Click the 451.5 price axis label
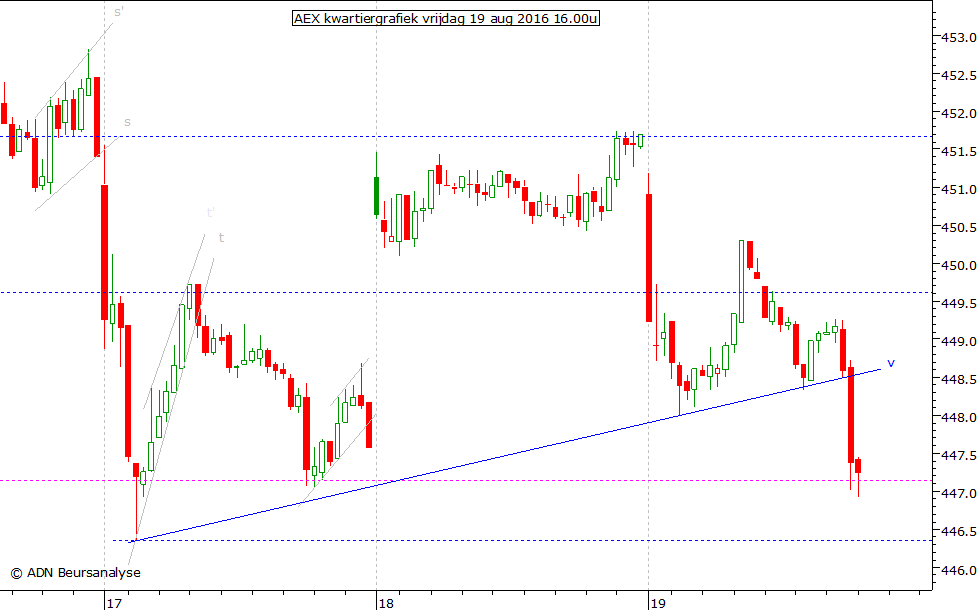The width and height of the screenshot is (980, 610). 959,152
